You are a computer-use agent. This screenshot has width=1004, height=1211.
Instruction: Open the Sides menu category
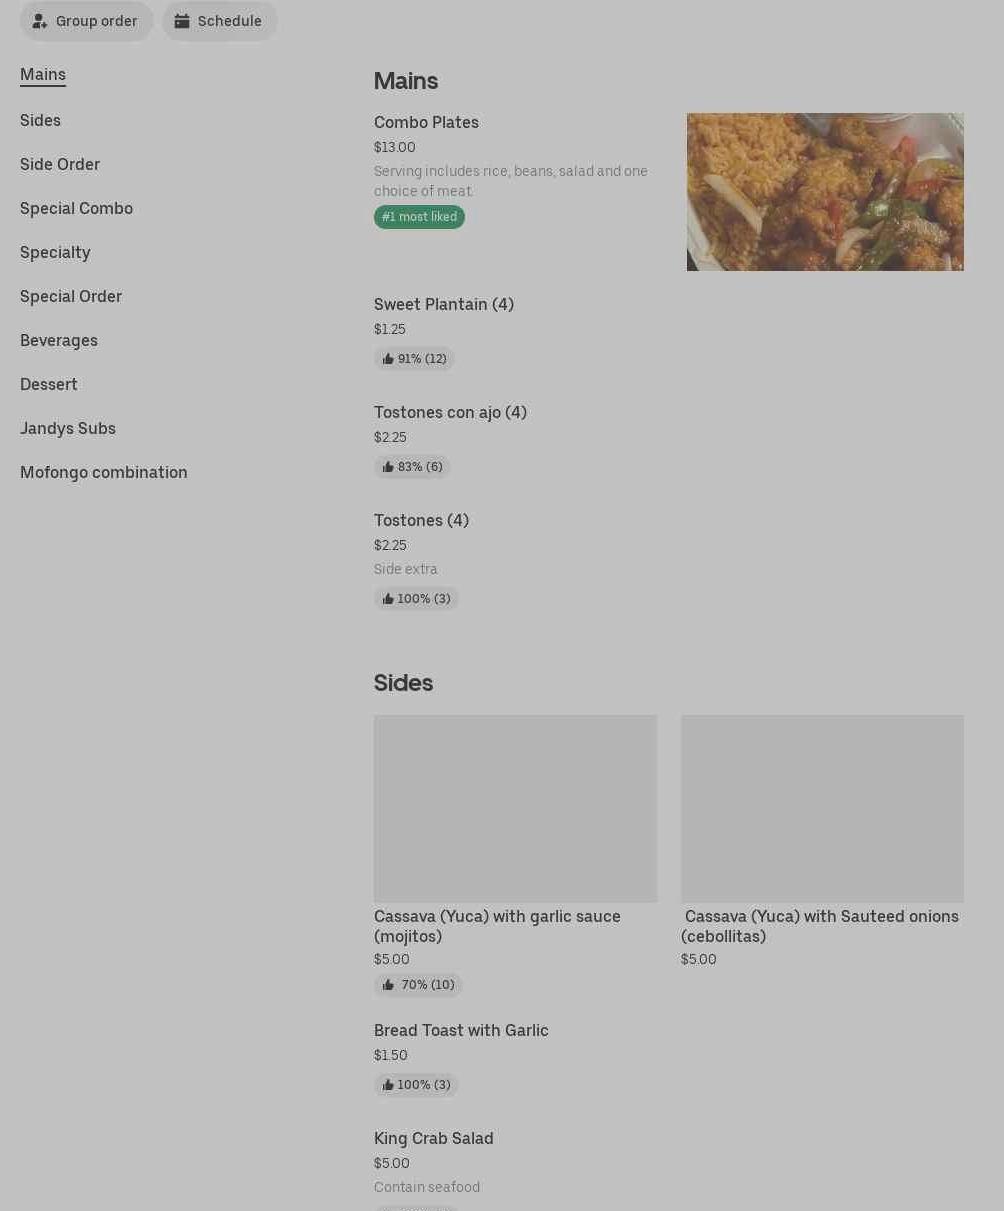click(40, 120)
